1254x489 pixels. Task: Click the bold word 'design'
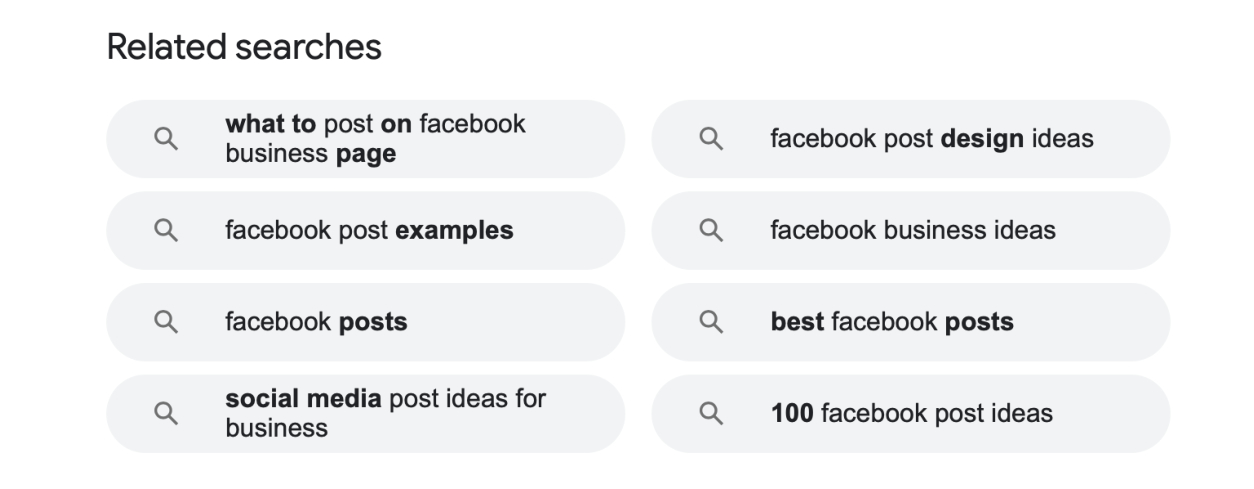coord(982,139)
